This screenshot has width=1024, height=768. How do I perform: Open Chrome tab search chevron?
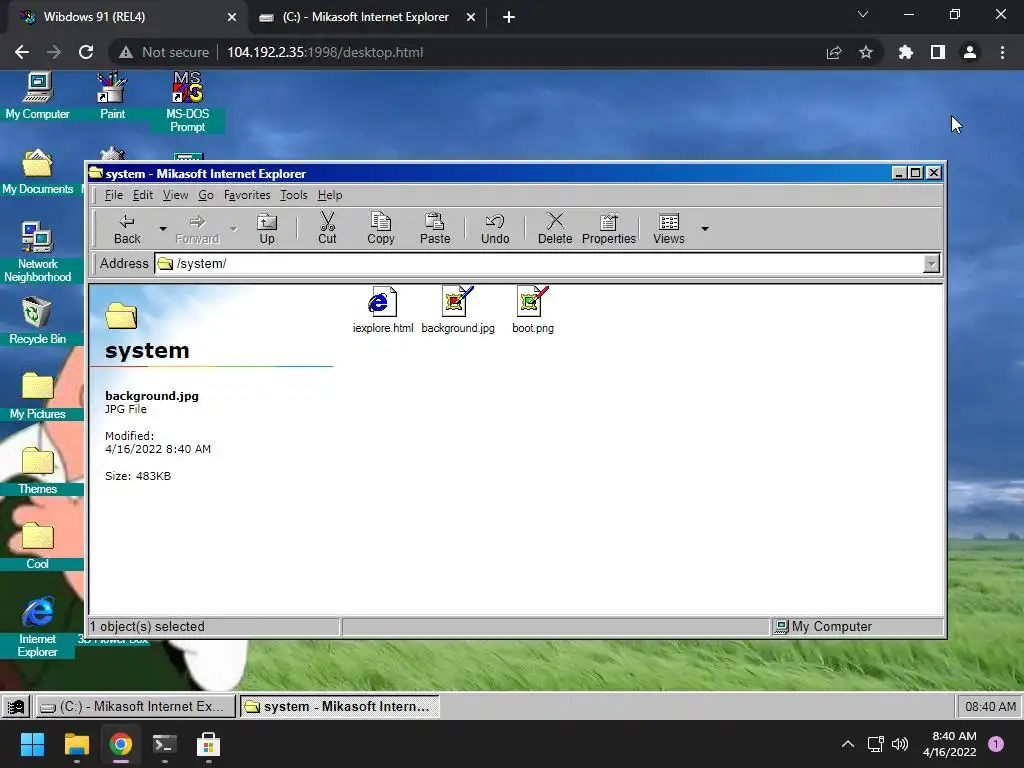pos(863,14)
